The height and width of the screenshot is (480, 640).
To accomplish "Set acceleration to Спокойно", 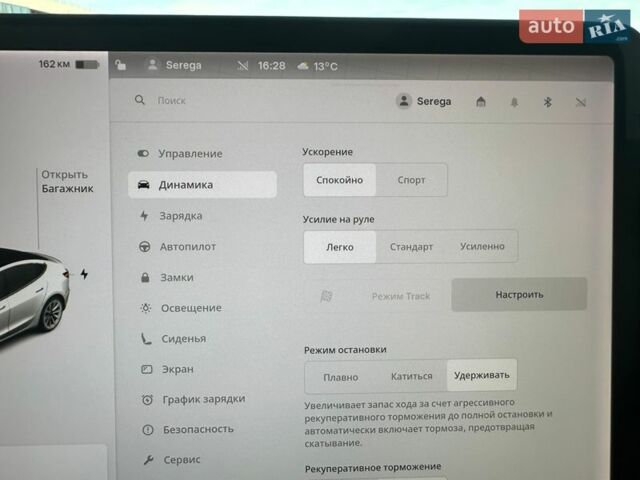I will pos(340,180).
